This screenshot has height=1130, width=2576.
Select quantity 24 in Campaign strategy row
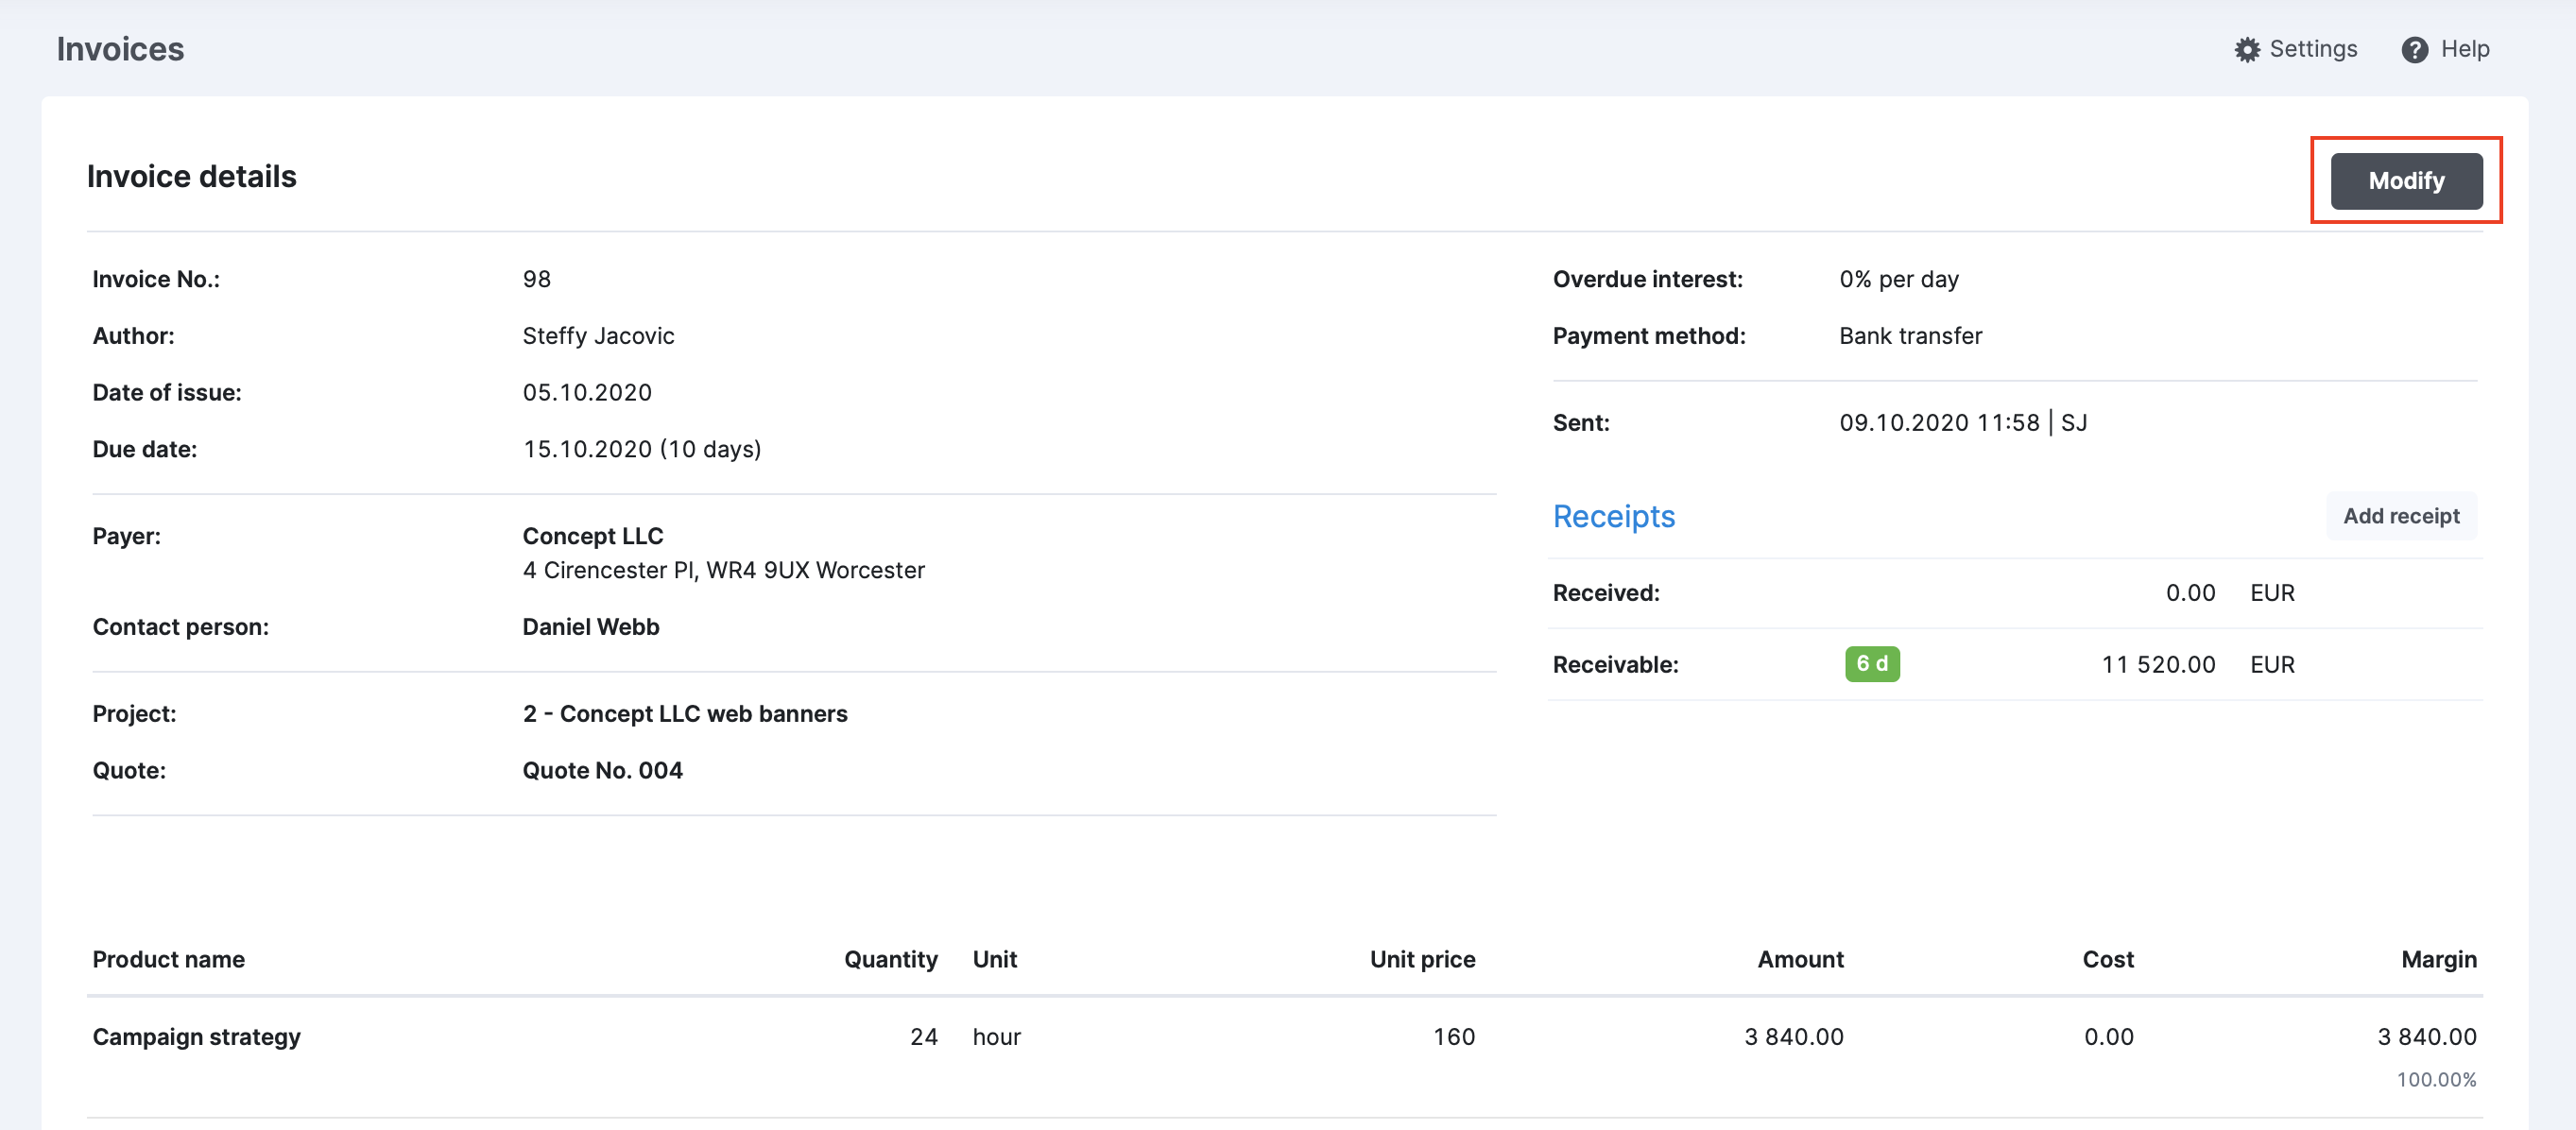point(923,1037)
